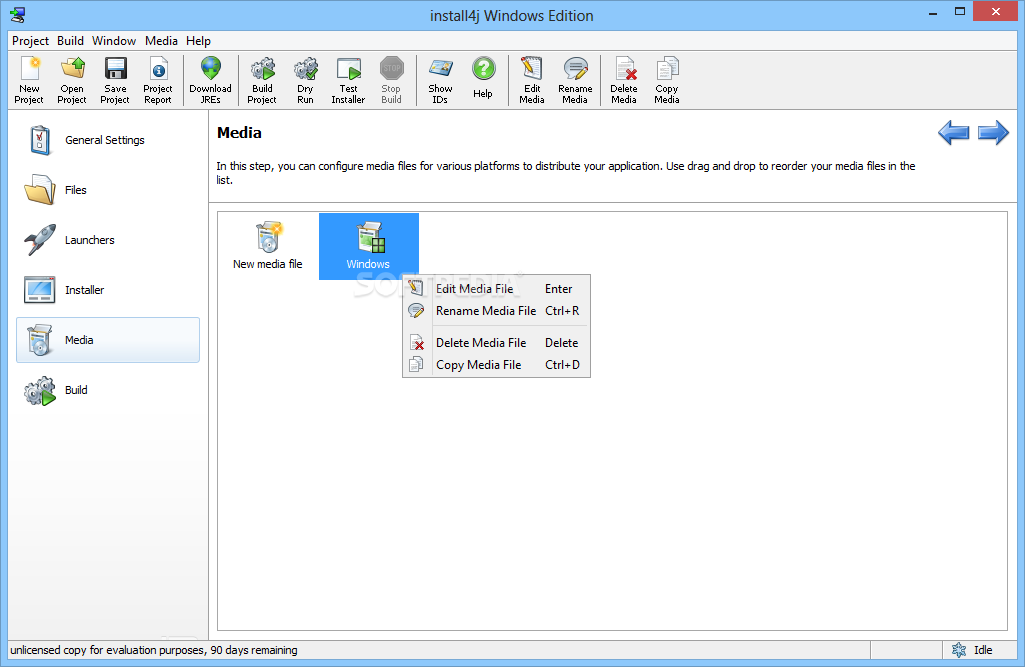The image size is (1025, 667).
Task: Open the Window menu
Action: tap(114, 41)
